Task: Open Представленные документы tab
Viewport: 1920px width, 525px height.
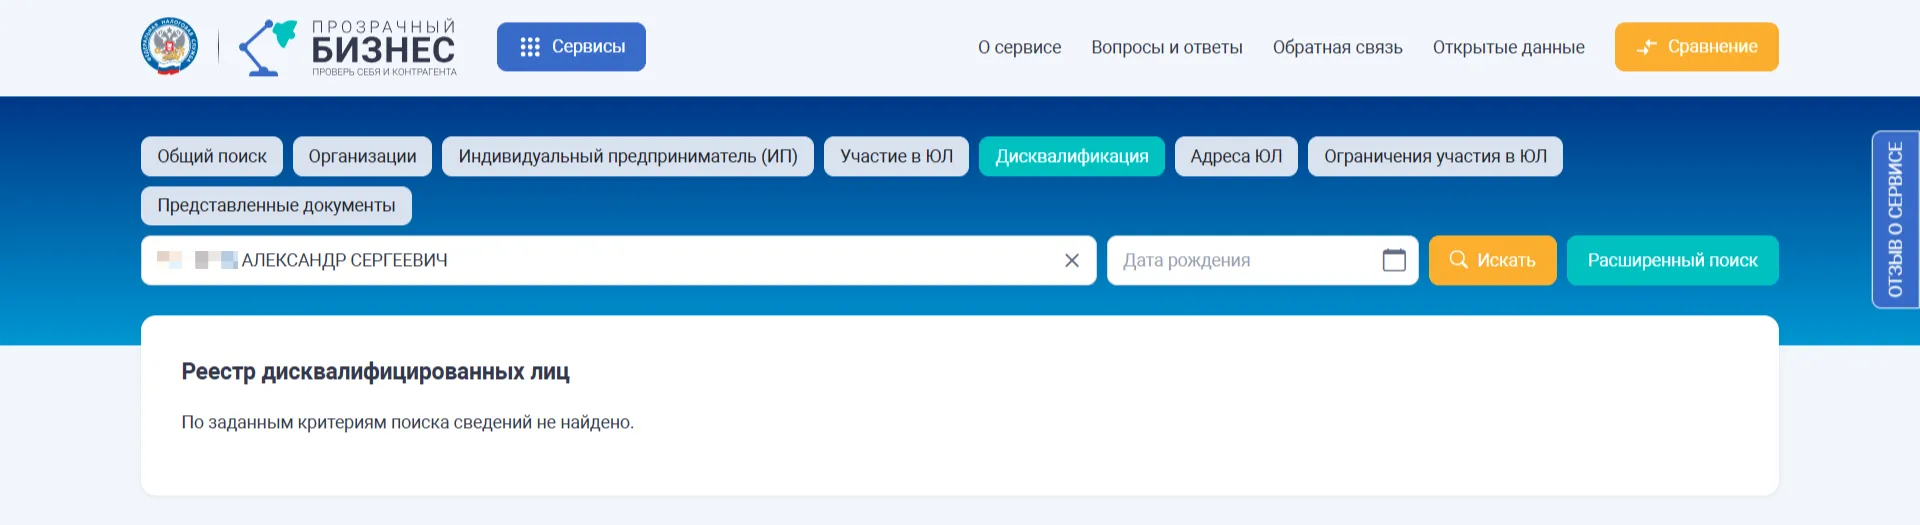Action: click(x=276, y=205)
